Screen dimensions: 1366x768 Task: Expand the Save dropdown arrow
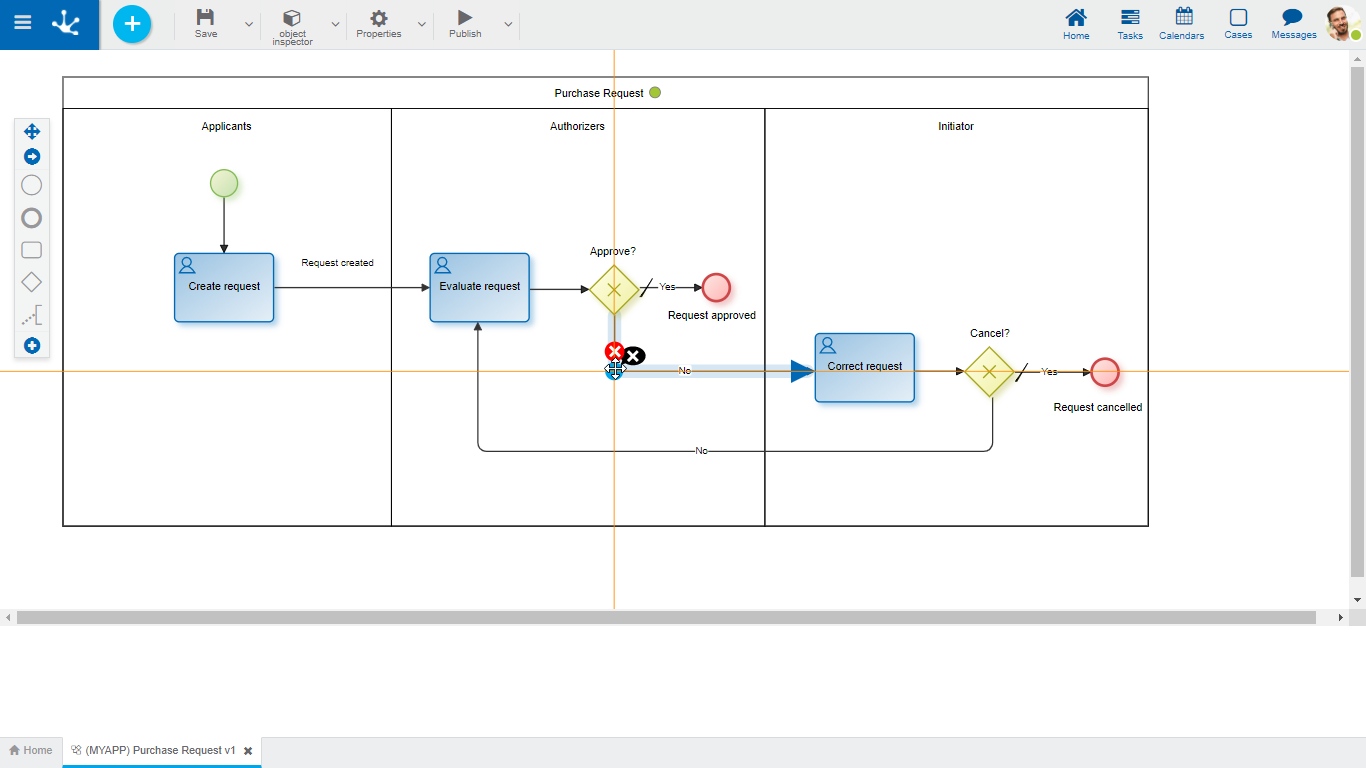[249, 24]
